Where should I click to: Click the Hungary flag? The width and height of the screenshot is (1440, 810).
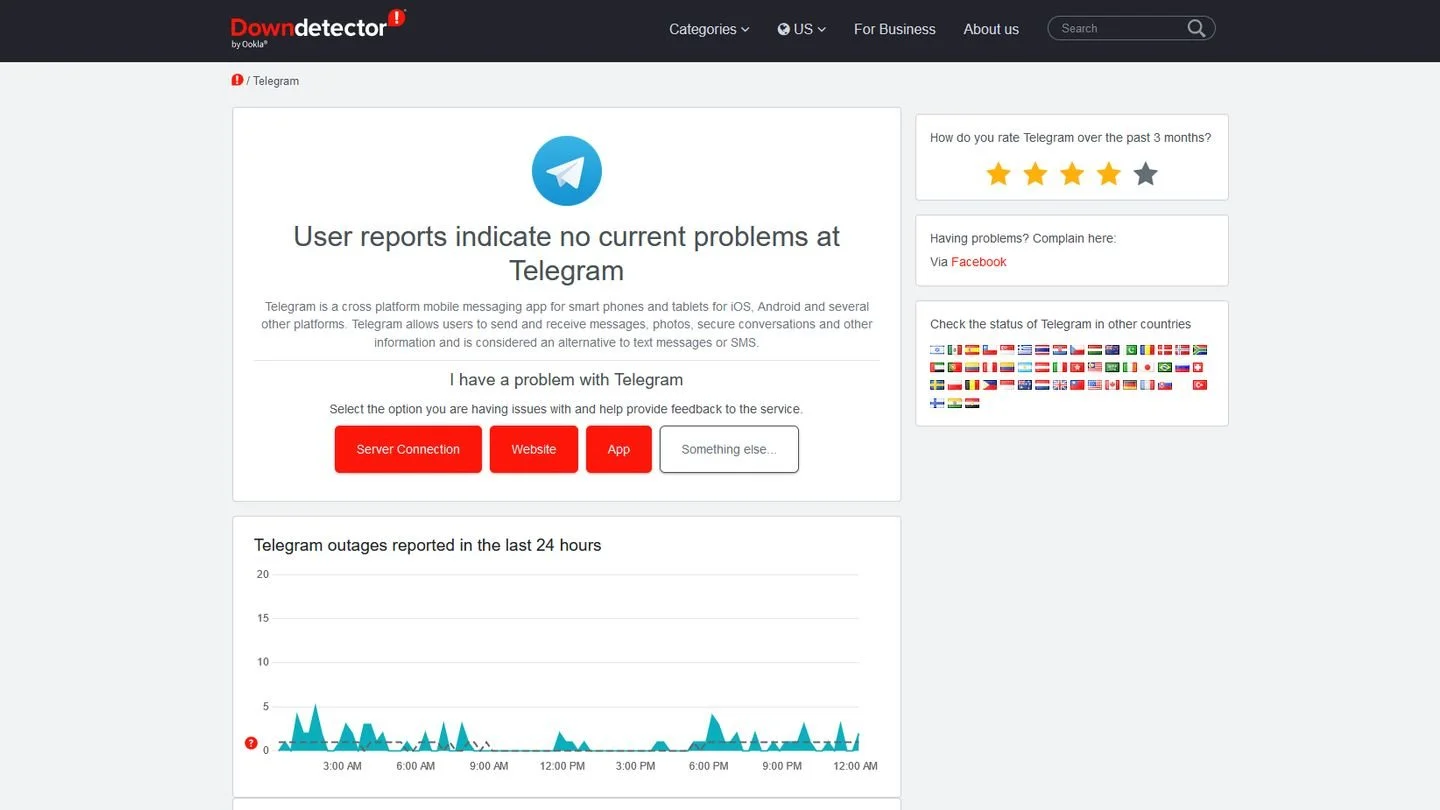[x=1095, y=350]
